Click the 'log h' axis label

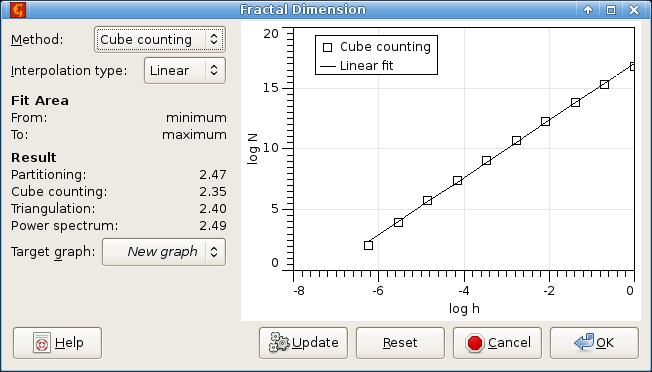coord(464,309)
